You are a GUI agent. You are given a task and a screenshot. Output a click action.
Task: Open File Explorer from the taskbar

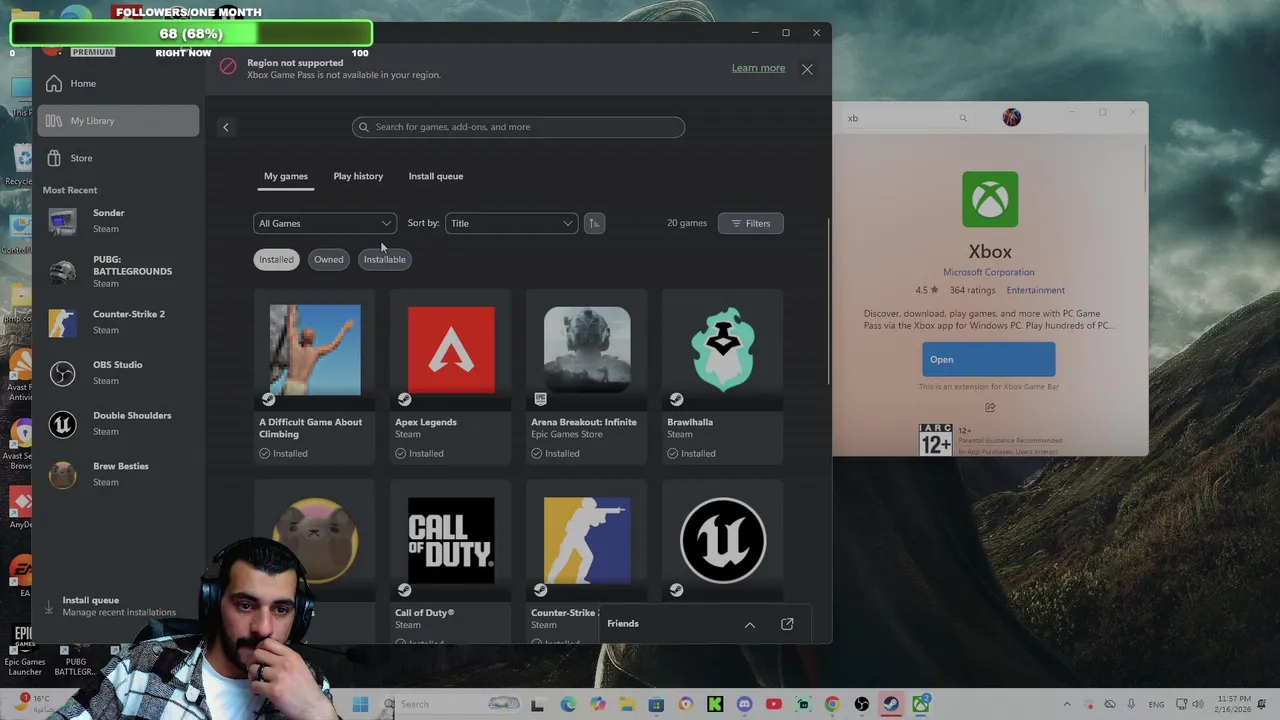point(627,705)
